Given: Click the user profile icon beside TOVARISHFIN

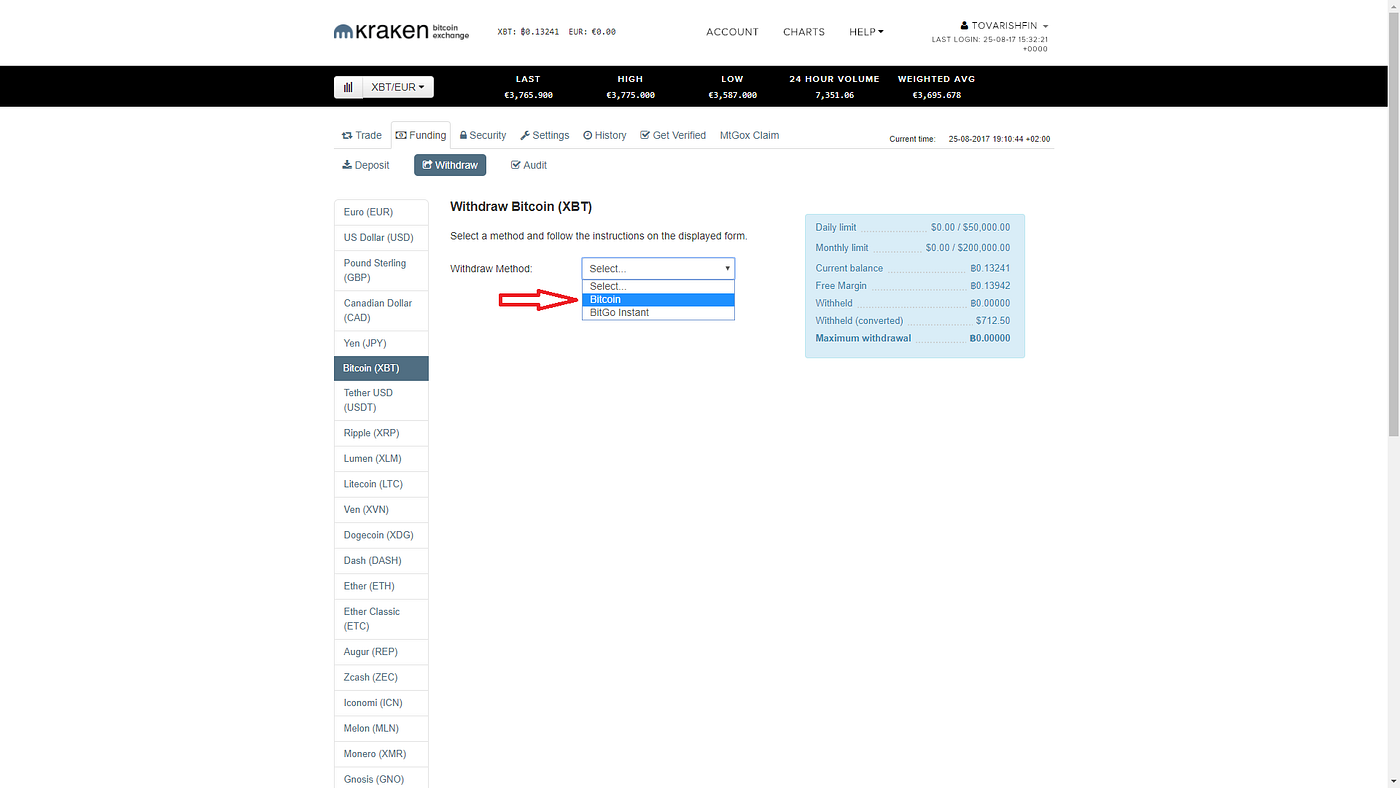Looking at the screenshot, I should pos(965,26).
